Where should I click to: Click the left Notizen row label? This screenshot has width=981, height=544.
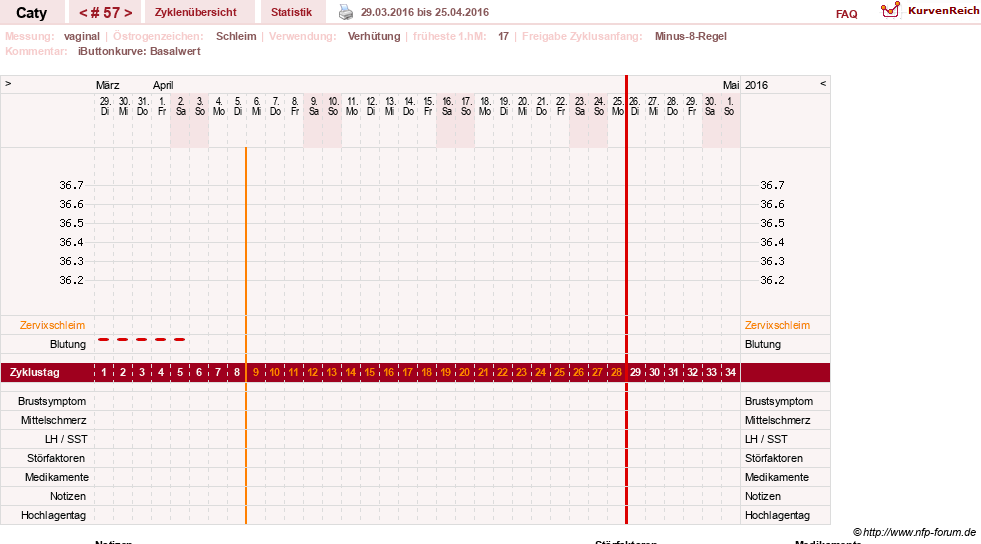pos(68,496)
